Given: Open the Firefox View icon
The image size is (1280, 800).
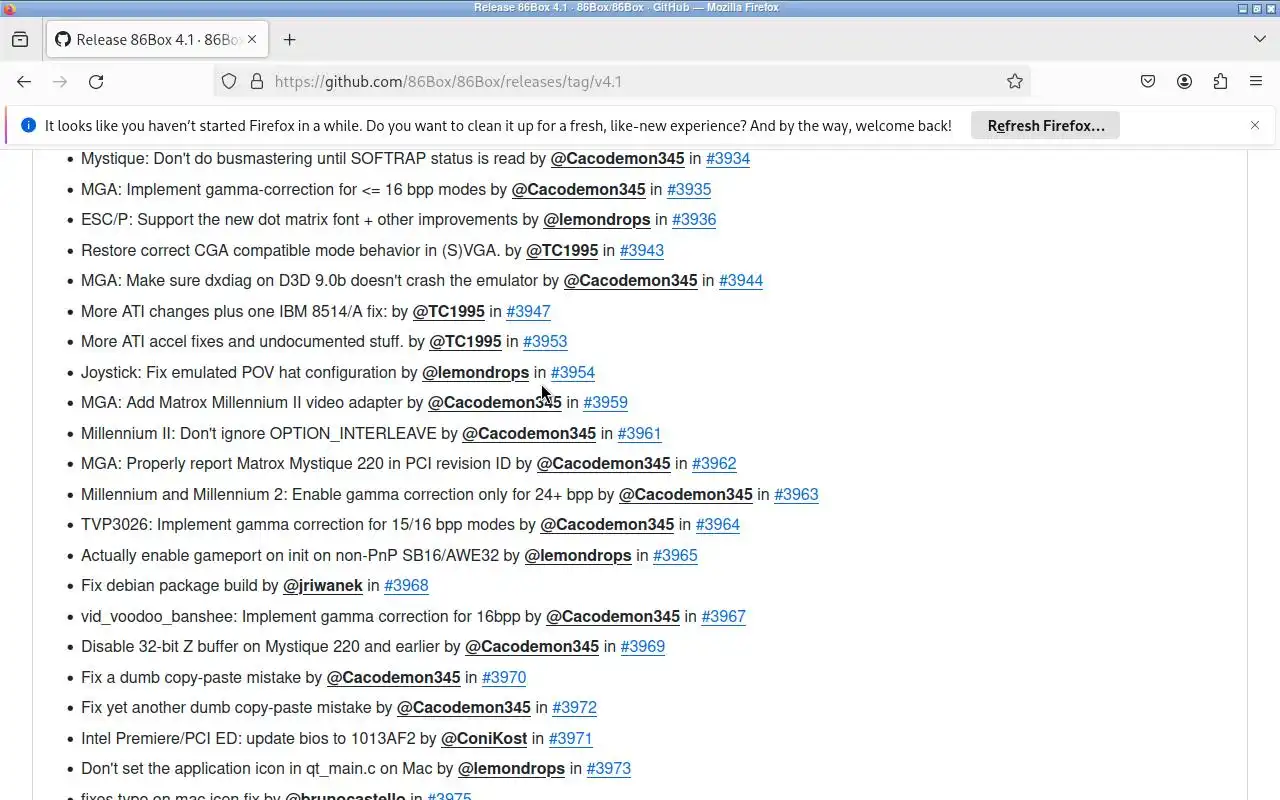Looking at the screenshot, I should [20, 39].
